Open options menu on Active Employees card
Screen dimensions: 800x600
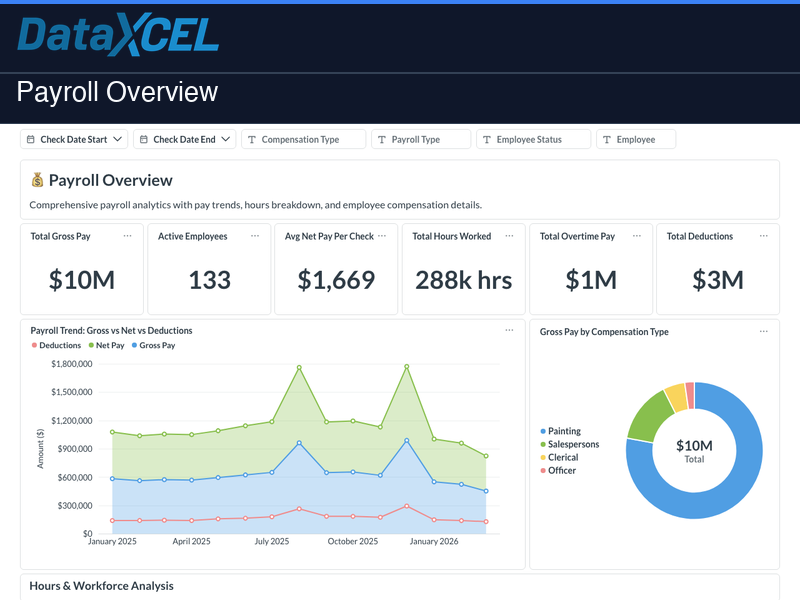(x=254, y=236)
